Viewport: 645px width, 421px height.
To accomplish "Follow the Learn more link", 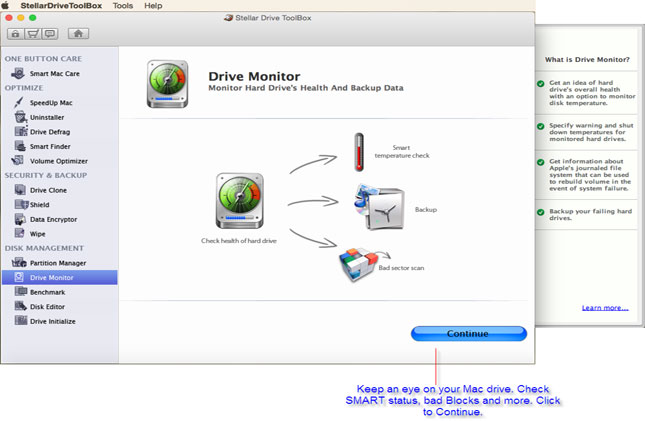I will (x=605, y=308).
